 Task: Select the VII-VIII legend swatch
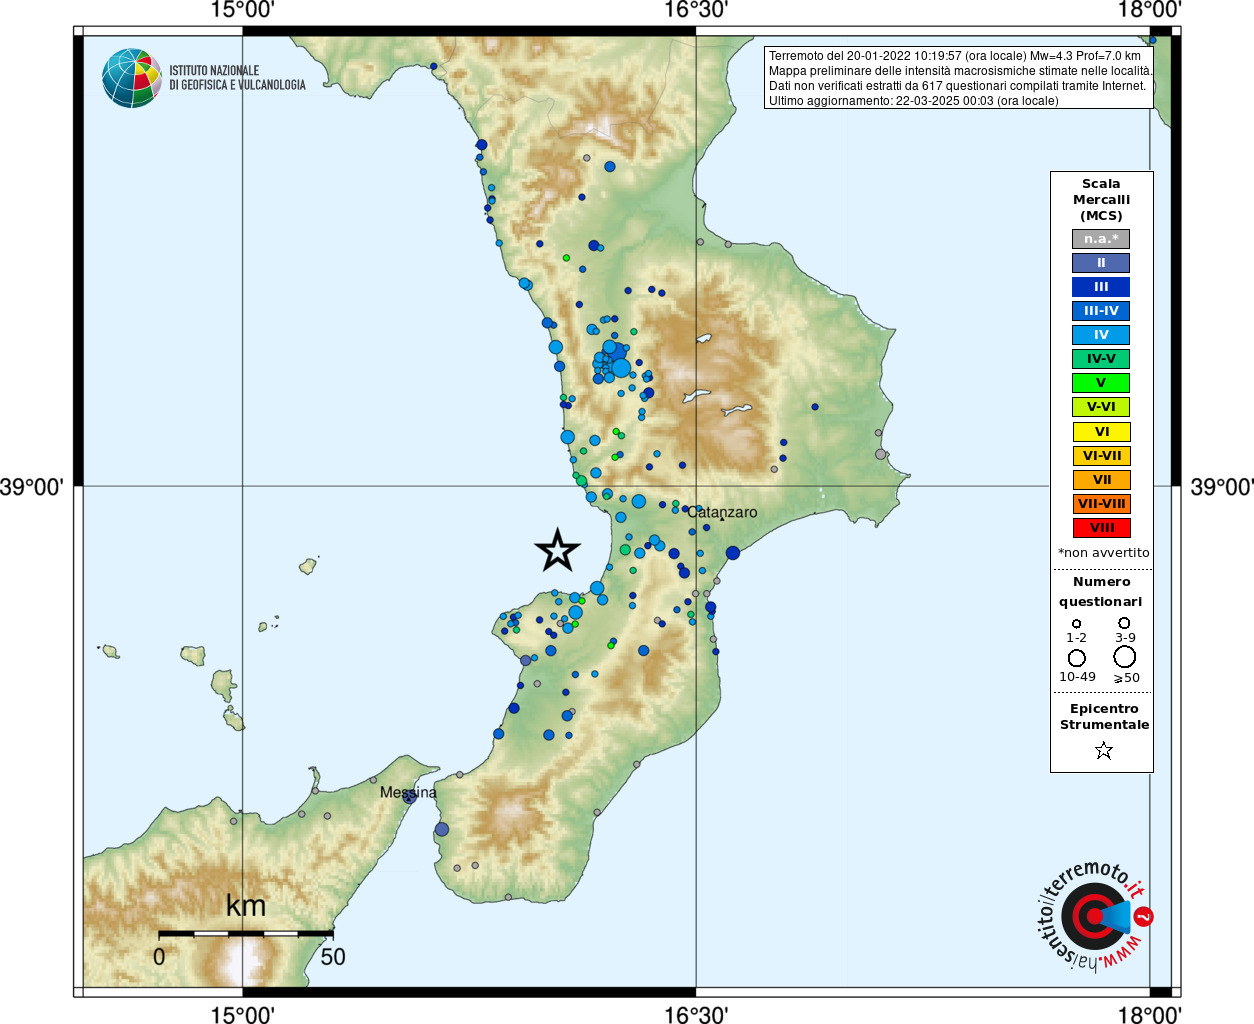click(x=1101, y=504)
